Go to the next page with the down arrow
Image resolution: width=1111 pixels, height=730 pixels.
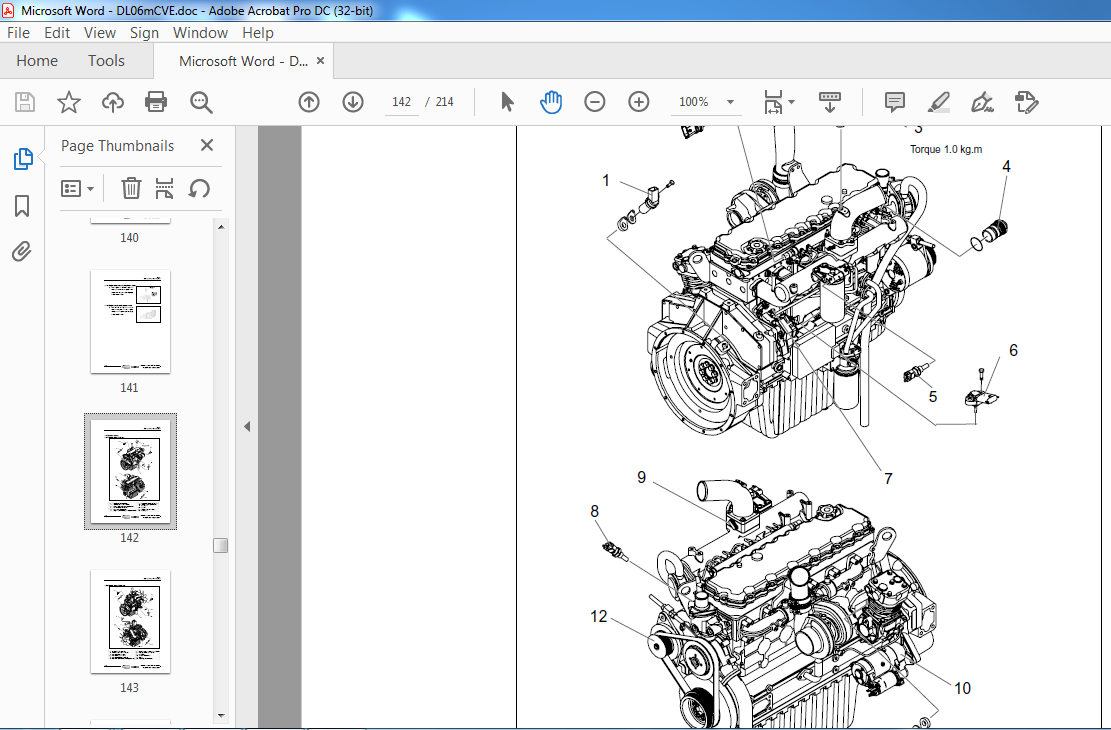point(353,102)
